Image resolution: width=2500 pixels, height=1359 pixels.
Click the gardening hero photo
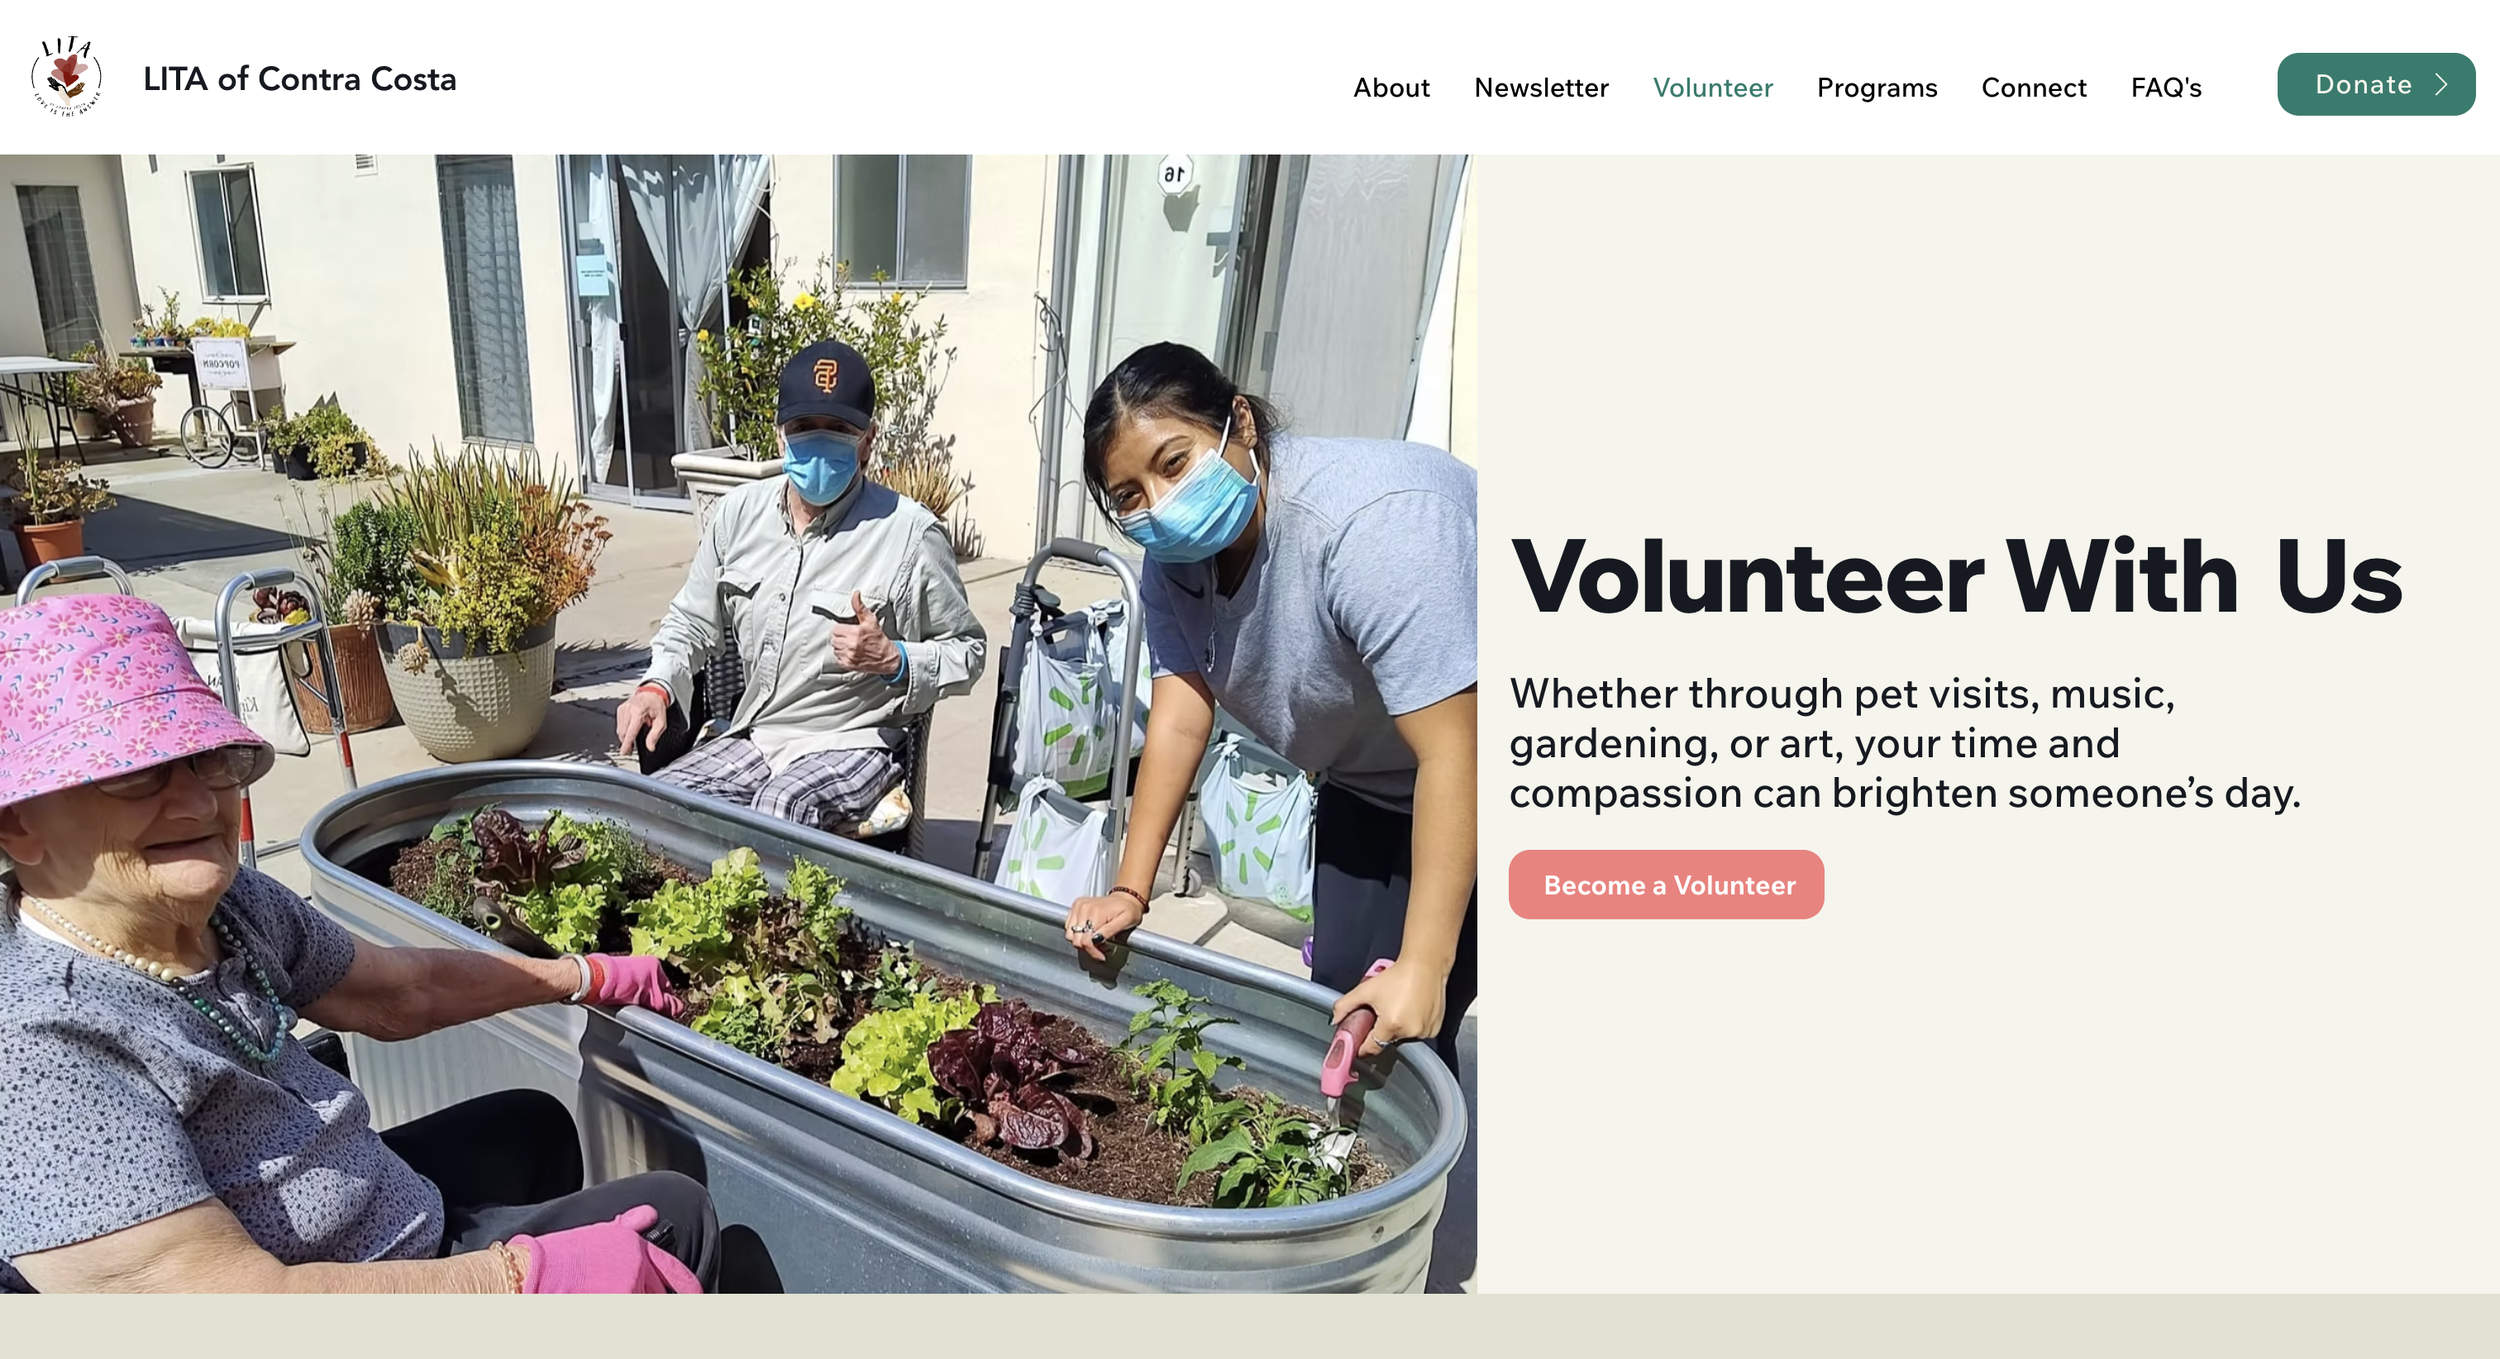[x=738, y=723]
